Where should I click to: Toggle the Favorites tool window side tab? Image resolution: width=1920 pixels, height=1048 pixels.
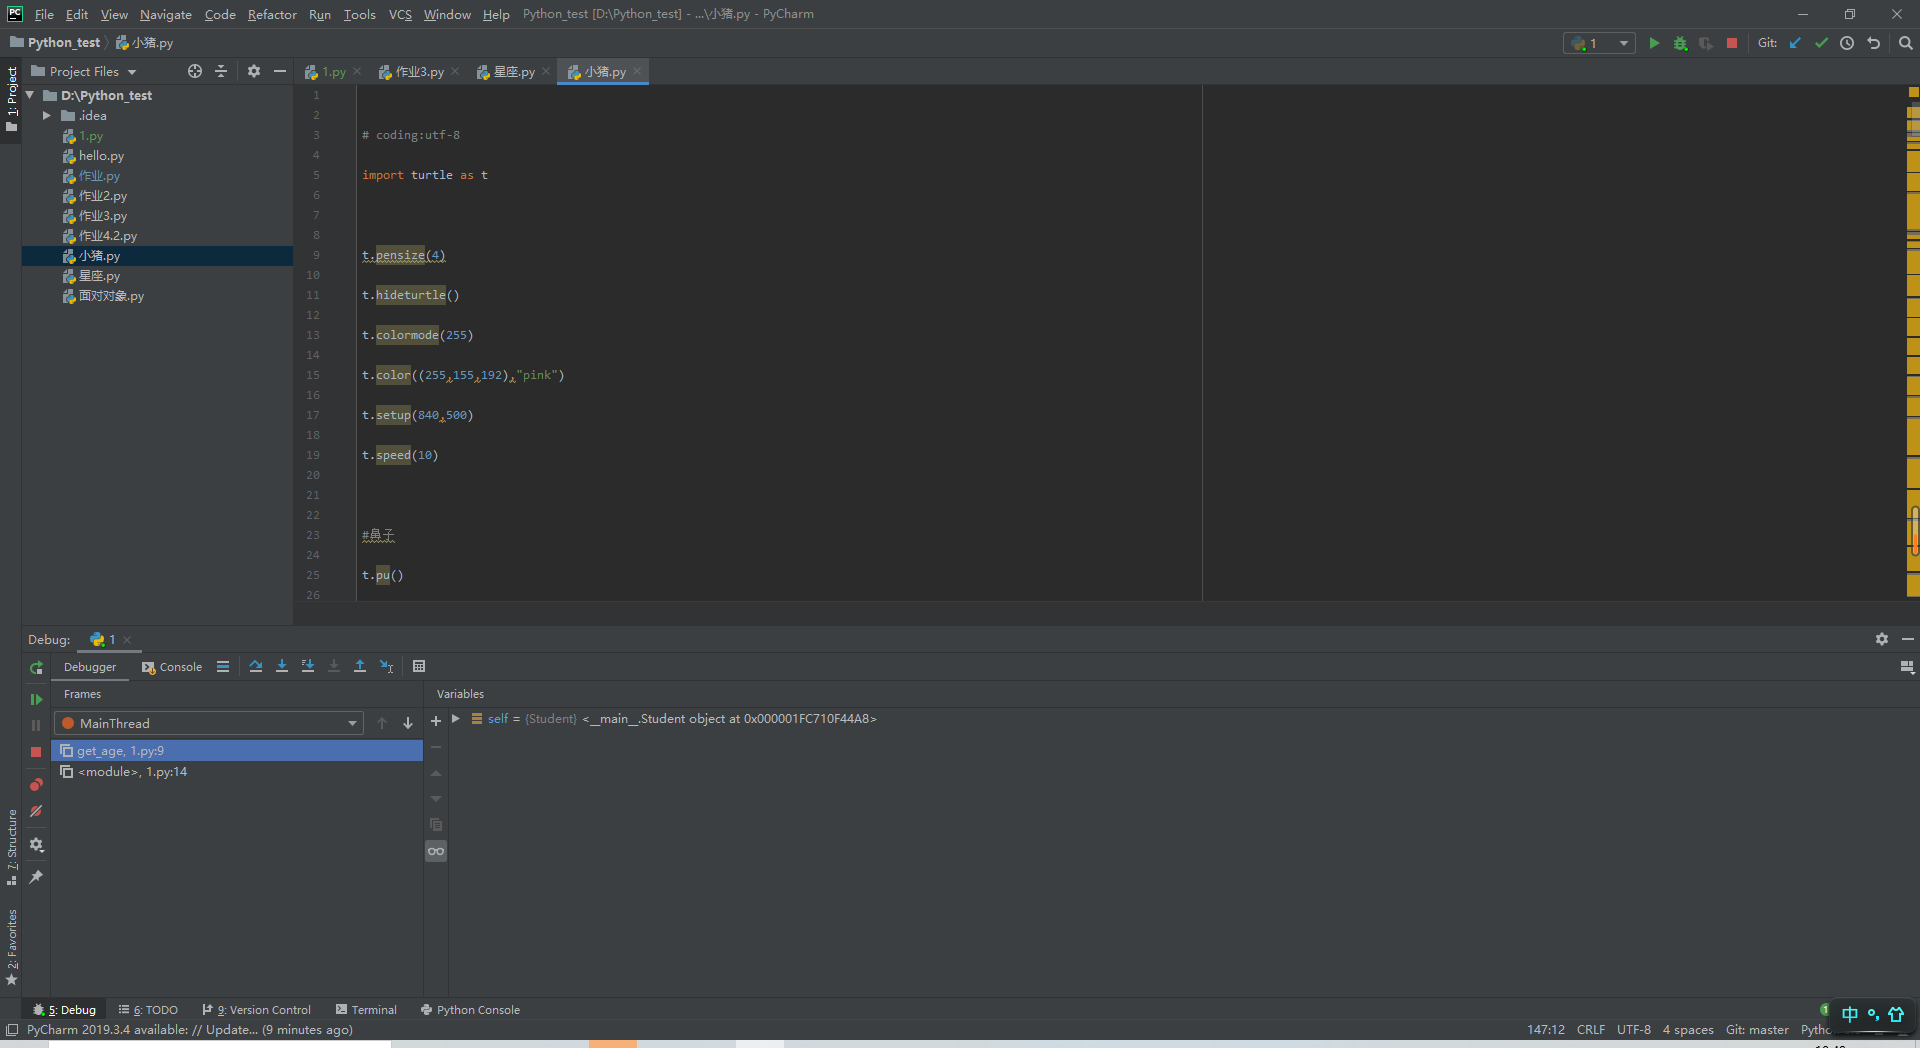click(x=11, y=947)
